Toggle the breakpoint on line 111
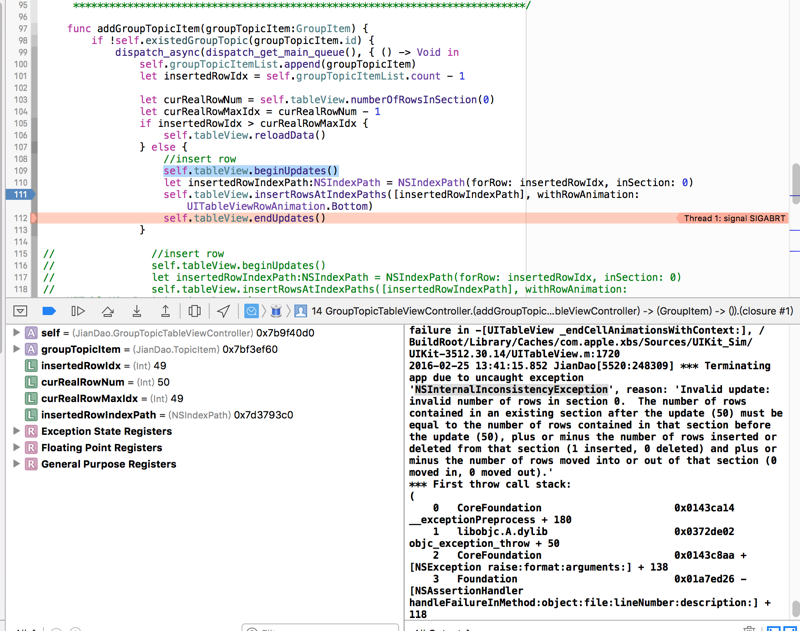 20,194
